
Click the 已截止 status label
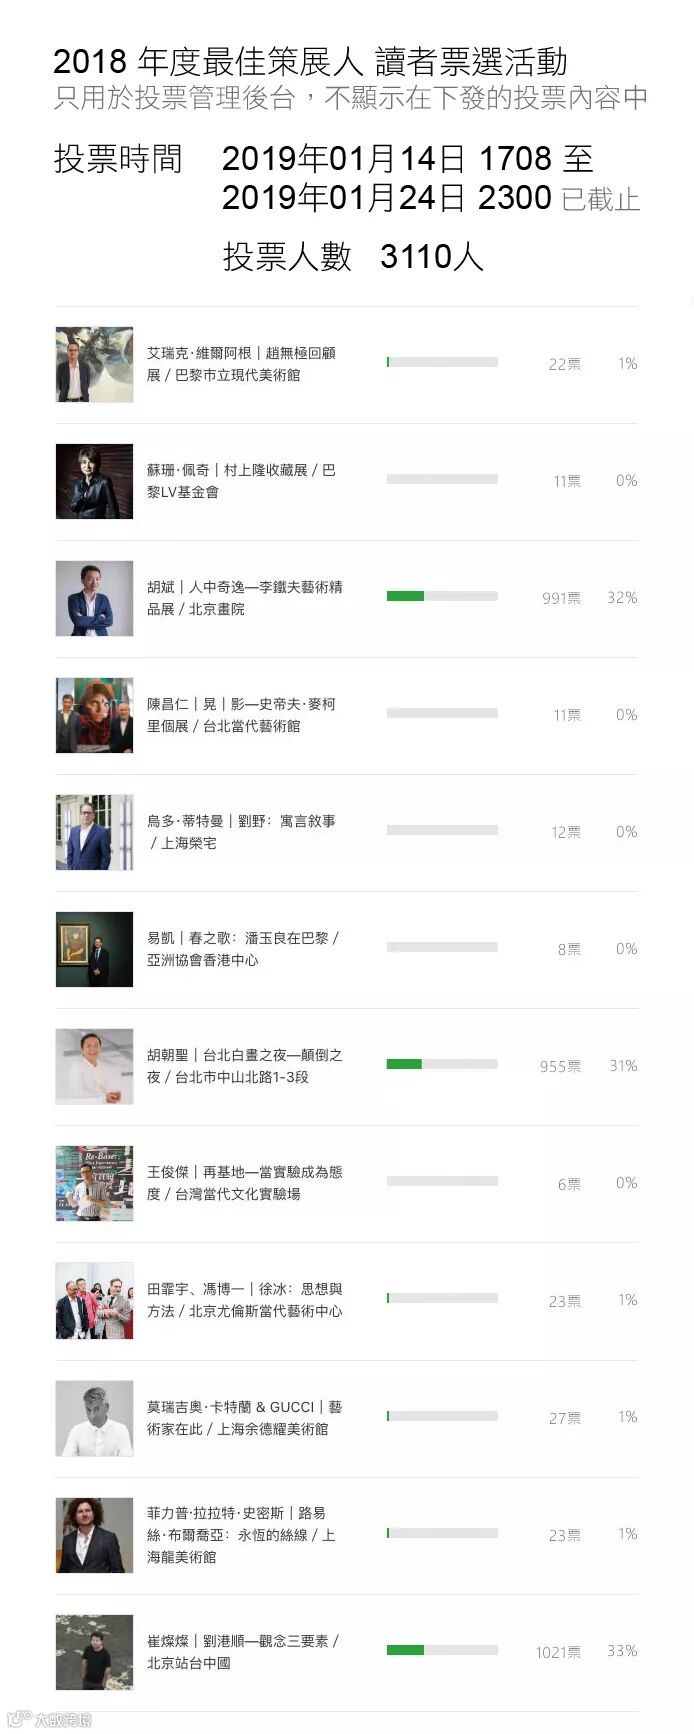(600, 199)
